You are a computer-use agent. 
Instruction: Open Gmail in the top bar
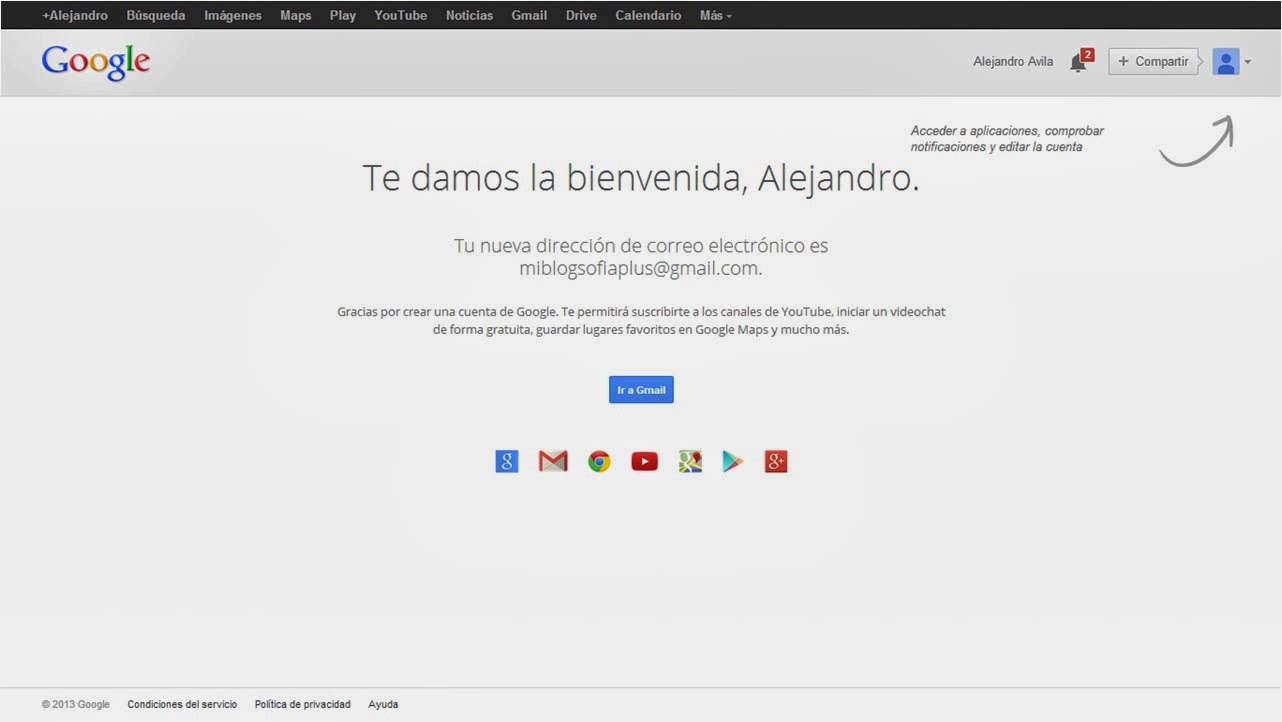tap(529, 16)
